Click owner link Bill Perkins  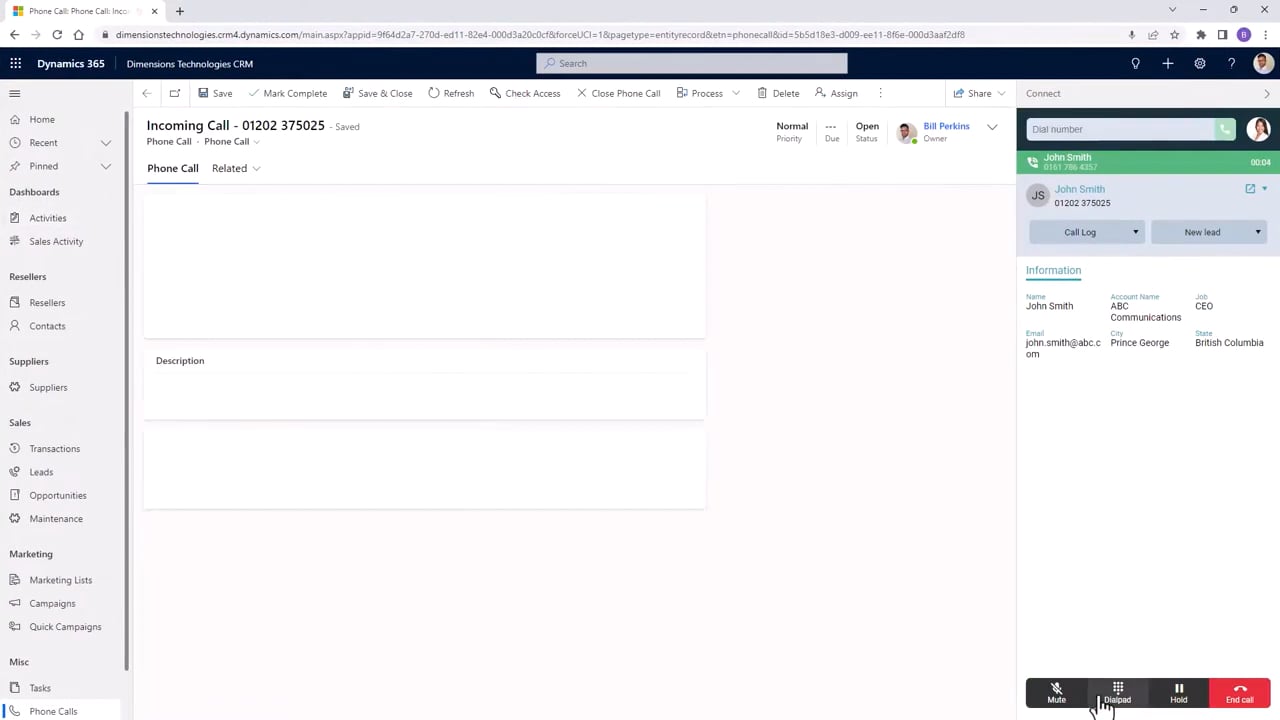[x=946, y=126]
